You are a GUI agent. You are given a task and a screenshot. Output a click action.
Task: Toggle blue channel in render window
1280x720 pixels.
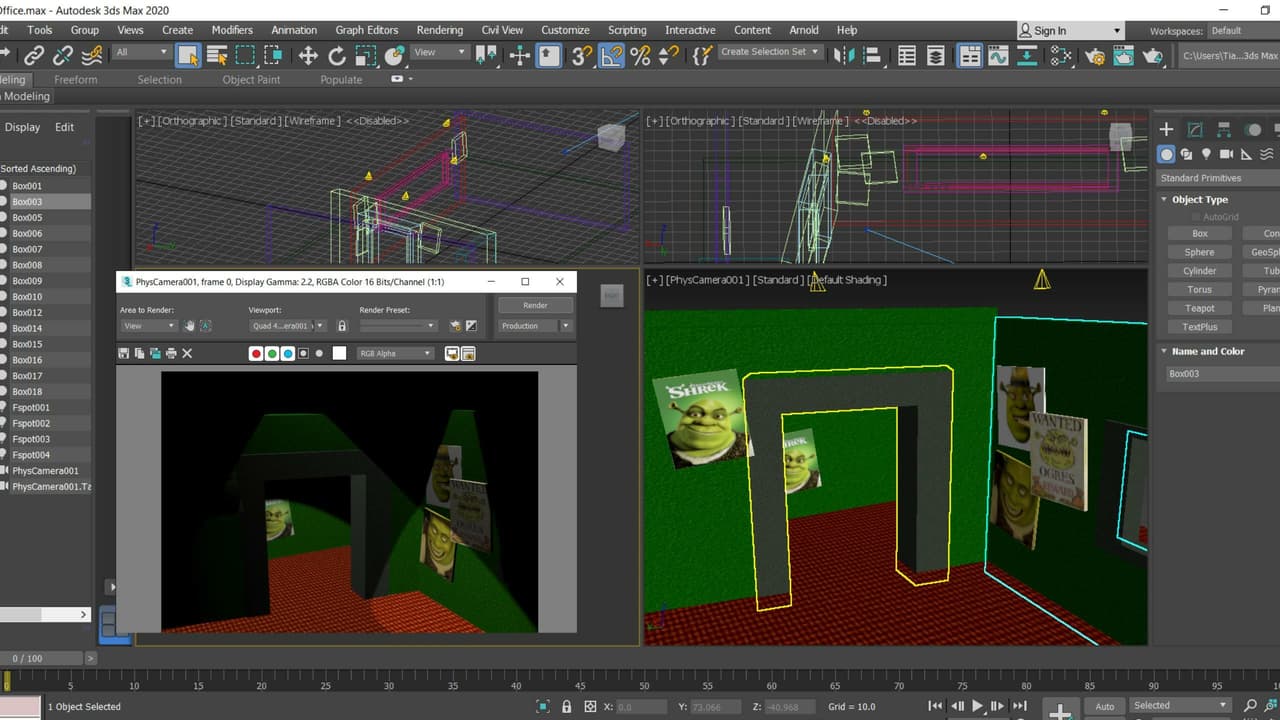click(288, 353)
